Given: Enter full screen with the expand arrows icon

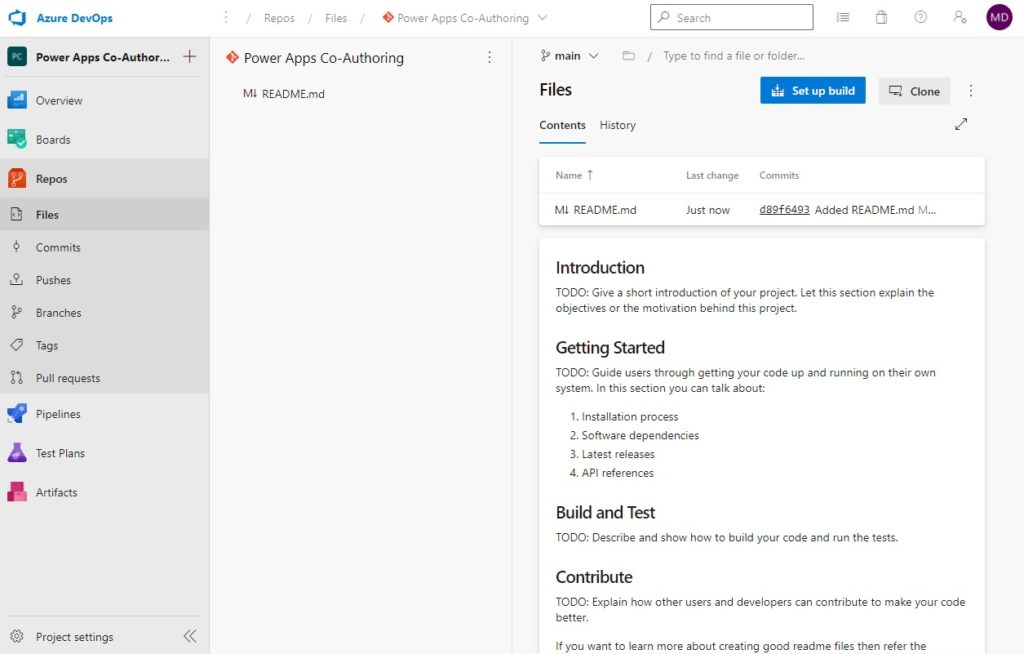Looking at the screenshot, I should pos(961,124).
